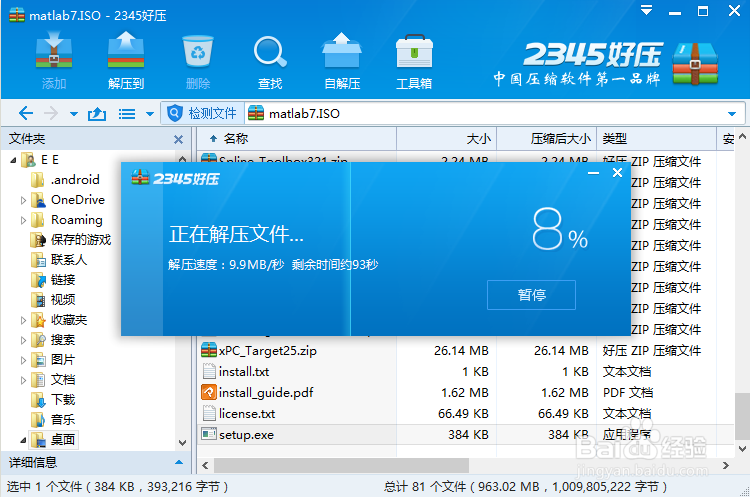This screenshot has width=750, height=497.
Task: Click the forward navigation arrow
Action: [x=51, y=113]
